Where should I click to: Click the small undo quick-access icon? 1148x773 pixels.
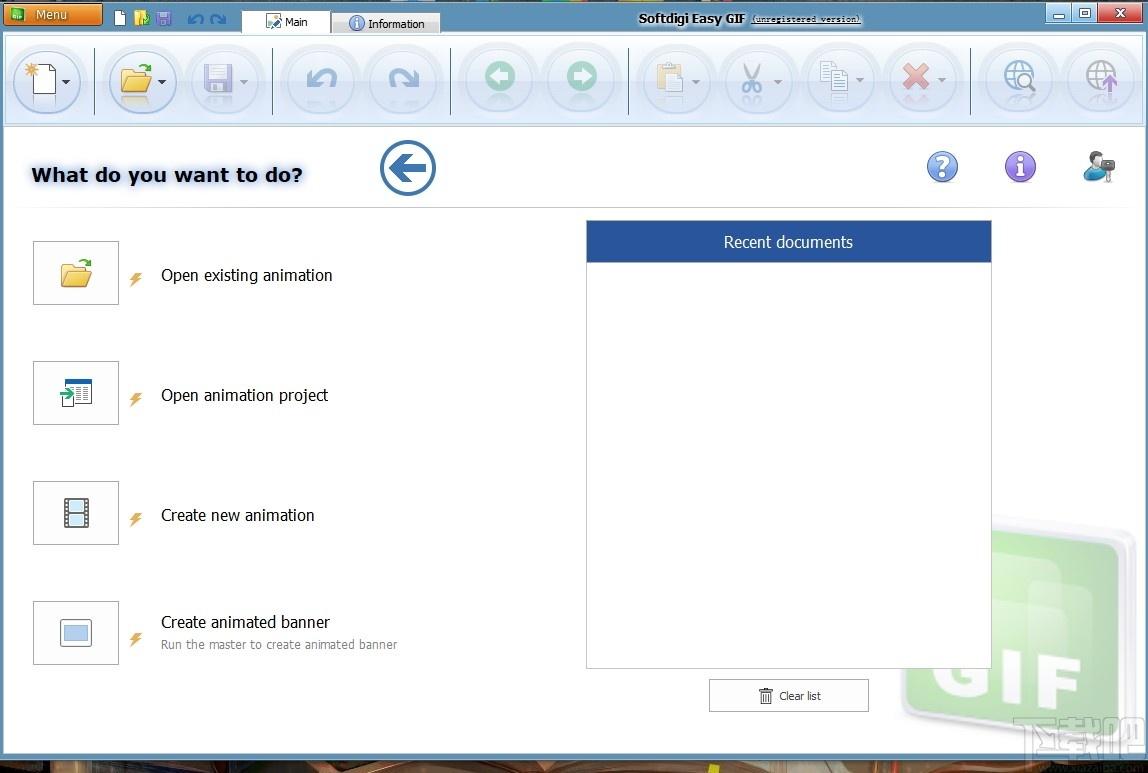[x=195, y=19]
